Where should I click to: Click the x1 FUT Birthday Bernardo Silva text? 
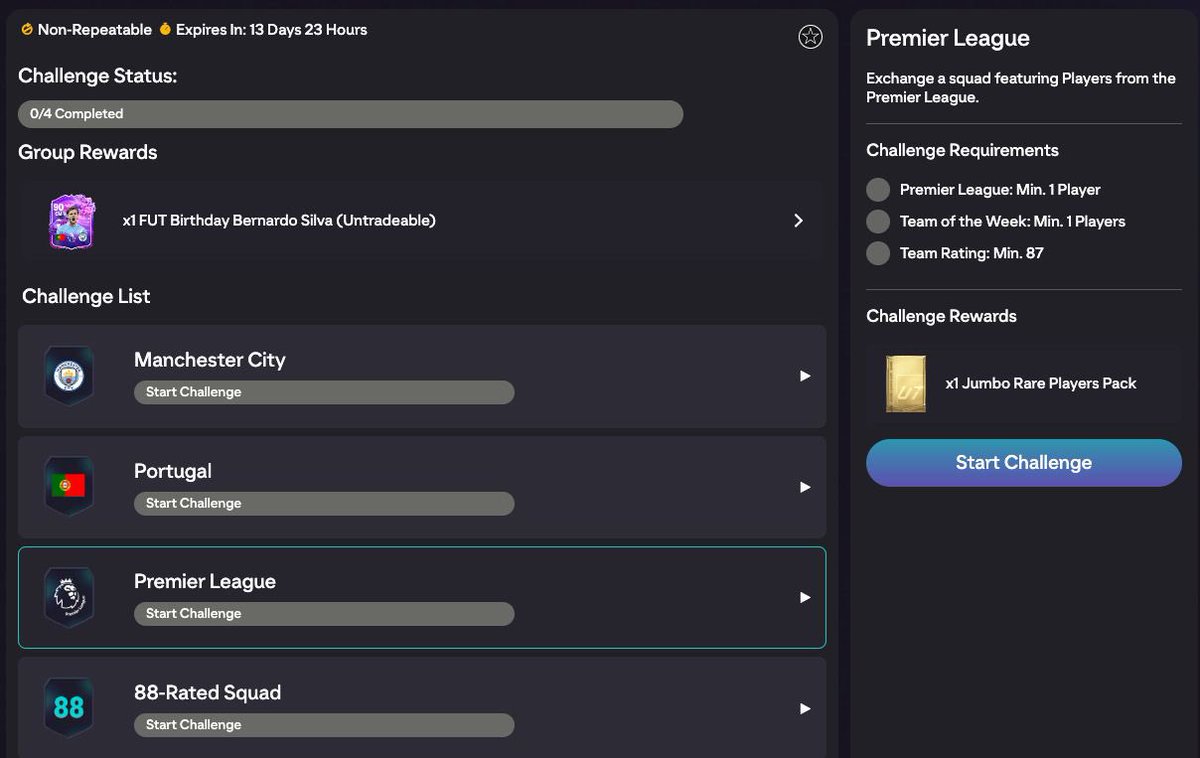tap(279, 221)
